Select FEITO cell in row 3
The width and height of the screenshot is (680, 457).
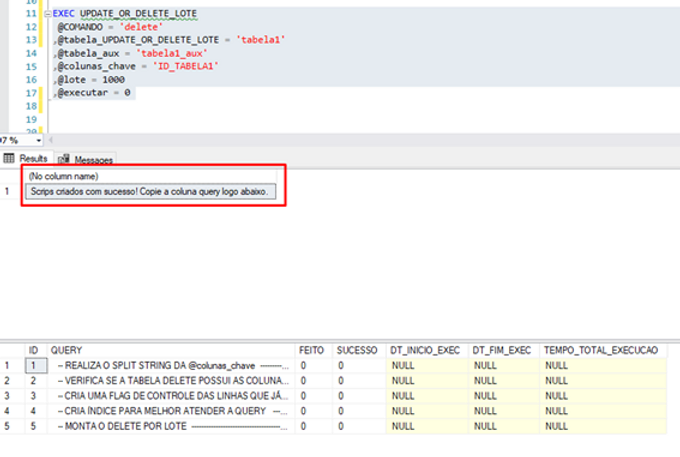pyautogui.click(x=314, y=396)
